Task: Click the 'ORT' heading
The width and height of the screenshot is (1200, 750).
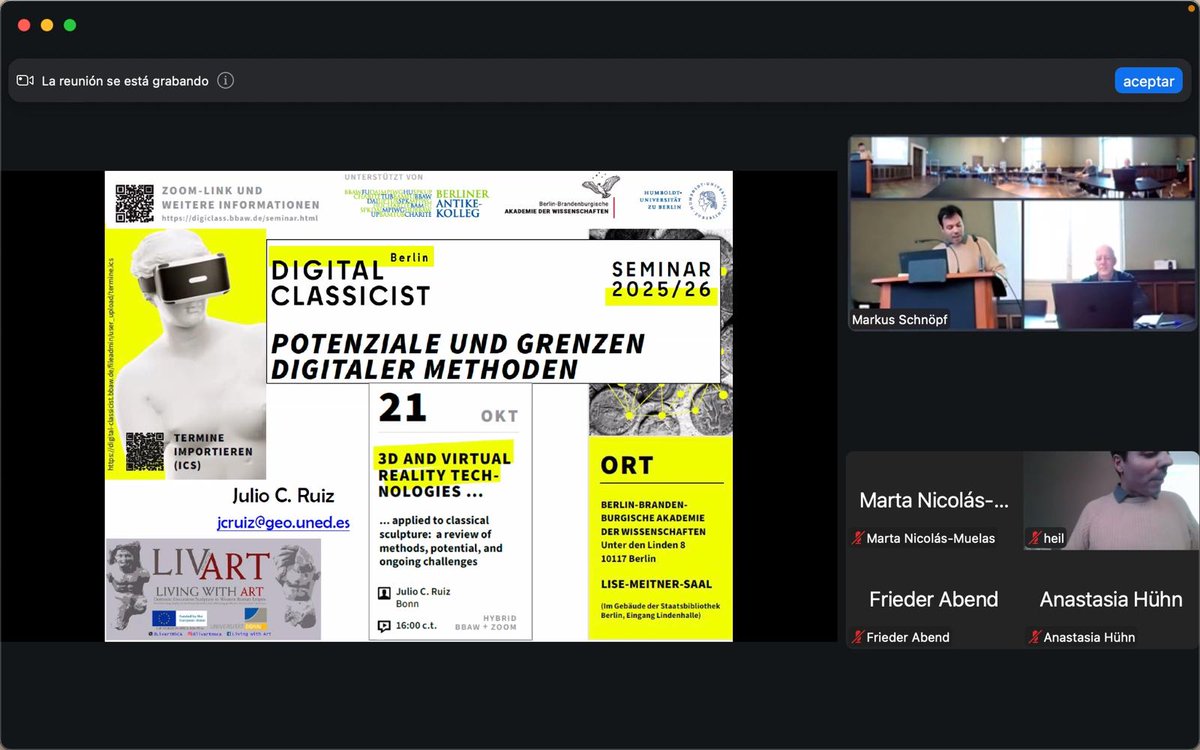Action: tap(627, 466)
